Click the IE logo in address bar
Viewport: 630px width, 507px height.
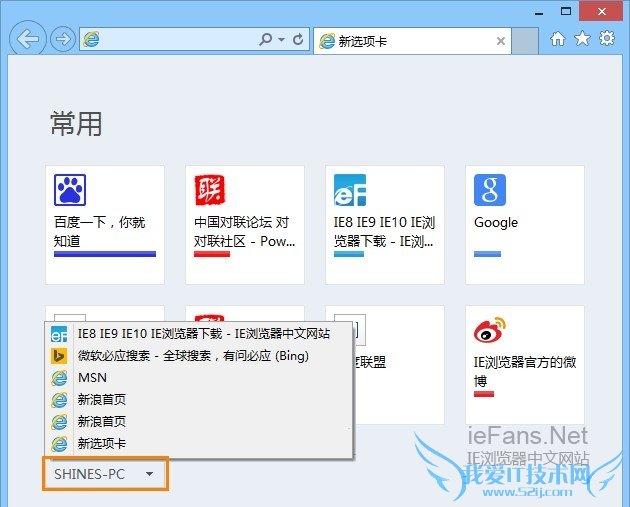click(x=91, y=39)
